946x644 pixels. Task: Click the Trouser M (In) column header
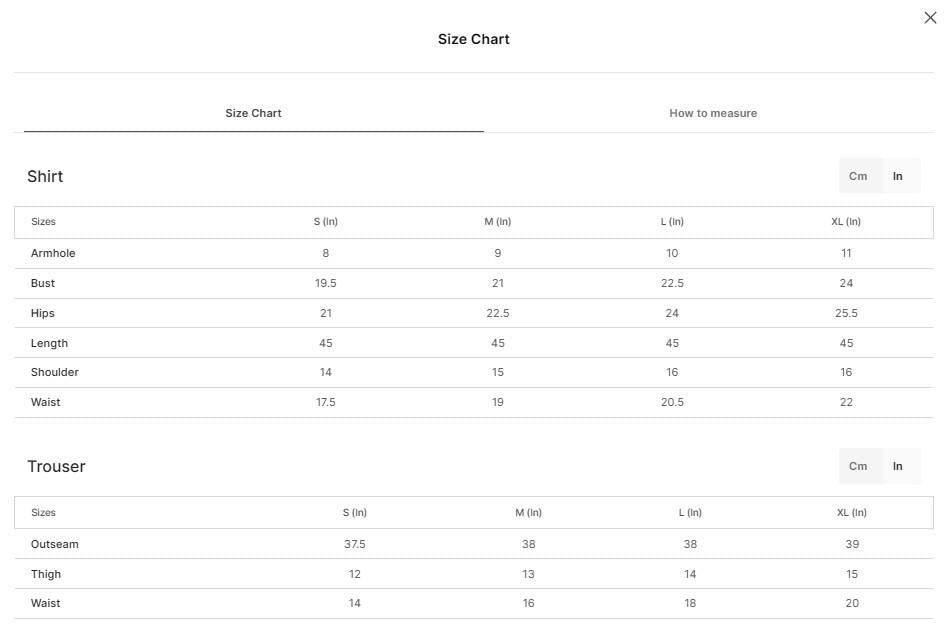coord(529,512)
